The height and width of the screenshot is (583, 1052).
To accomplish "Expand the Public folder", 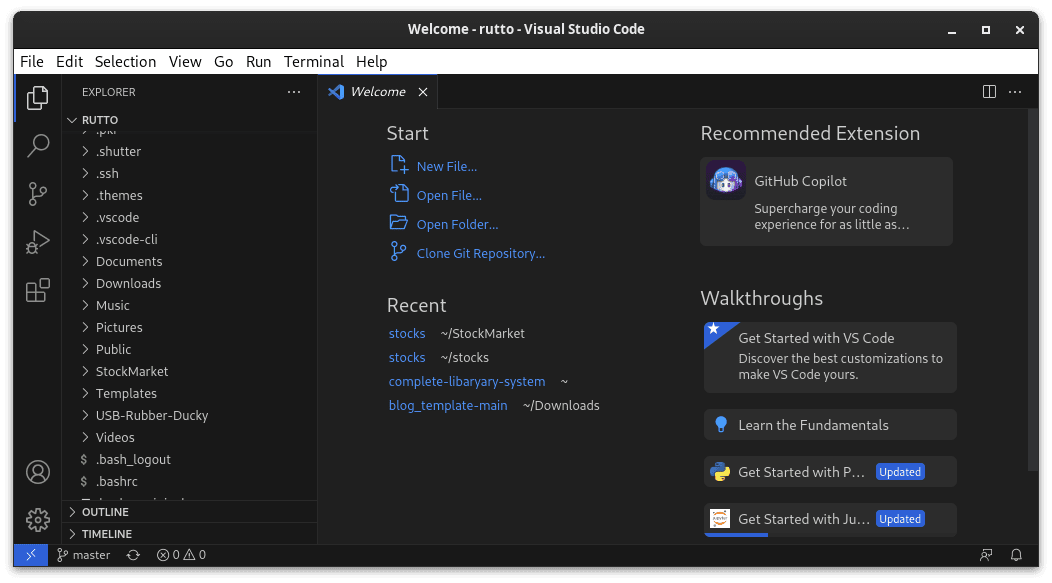I will click(189, 350).
